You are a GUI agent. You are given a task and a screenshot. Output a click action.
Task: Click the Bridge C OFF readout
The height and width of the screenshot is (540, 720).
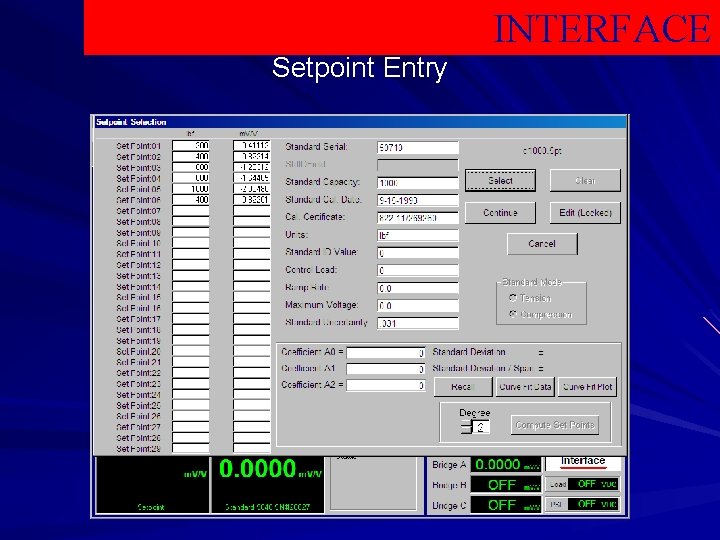coord(506,505)
